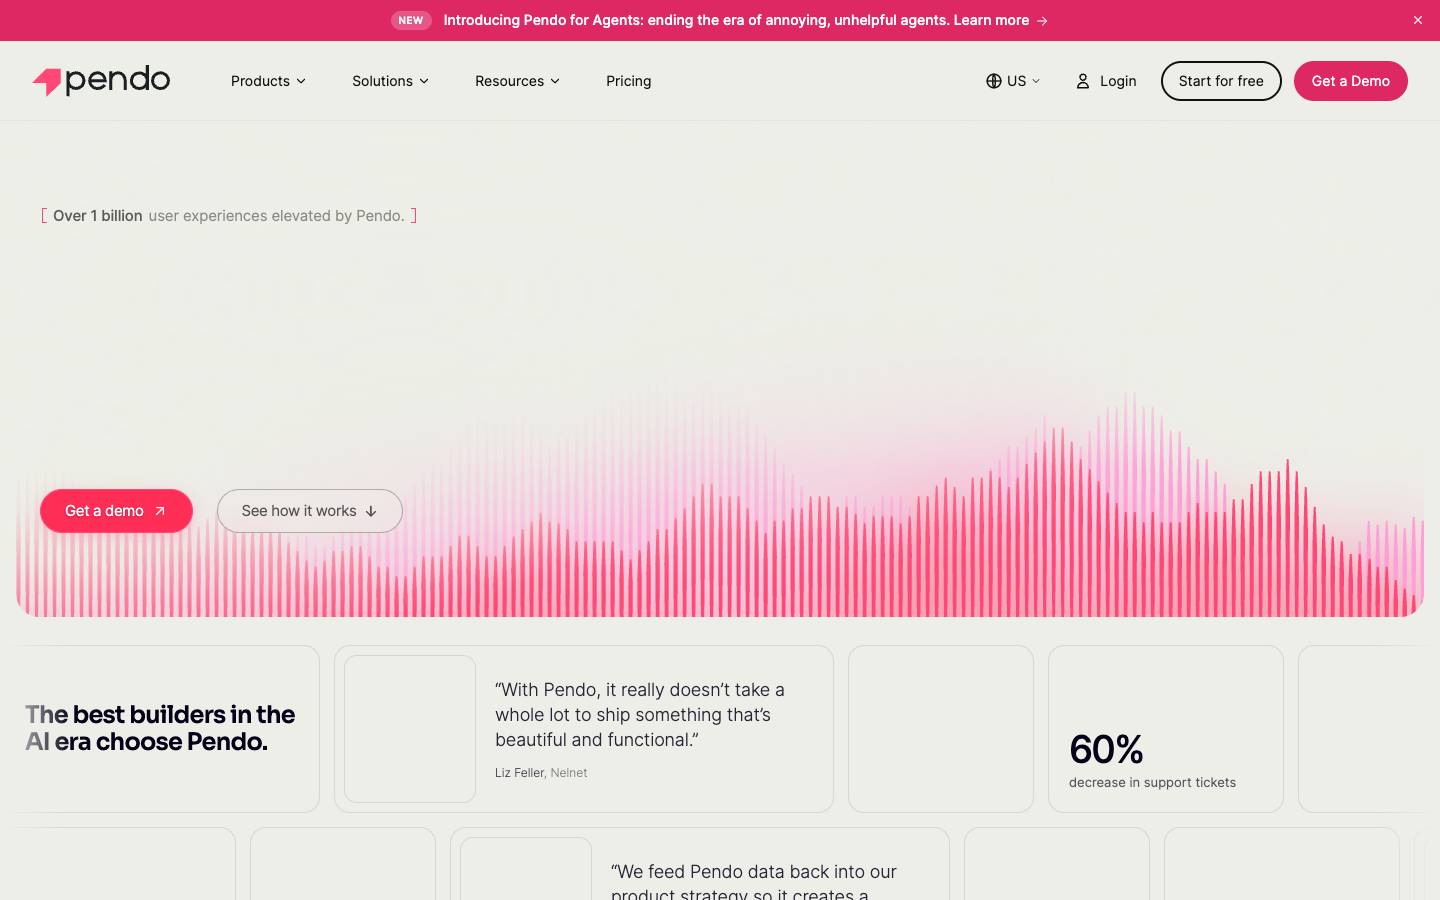The height and width of the screenshot is (900, 1440).
Task: Expand the Resources menu
Action: click(x=517, y=81)
